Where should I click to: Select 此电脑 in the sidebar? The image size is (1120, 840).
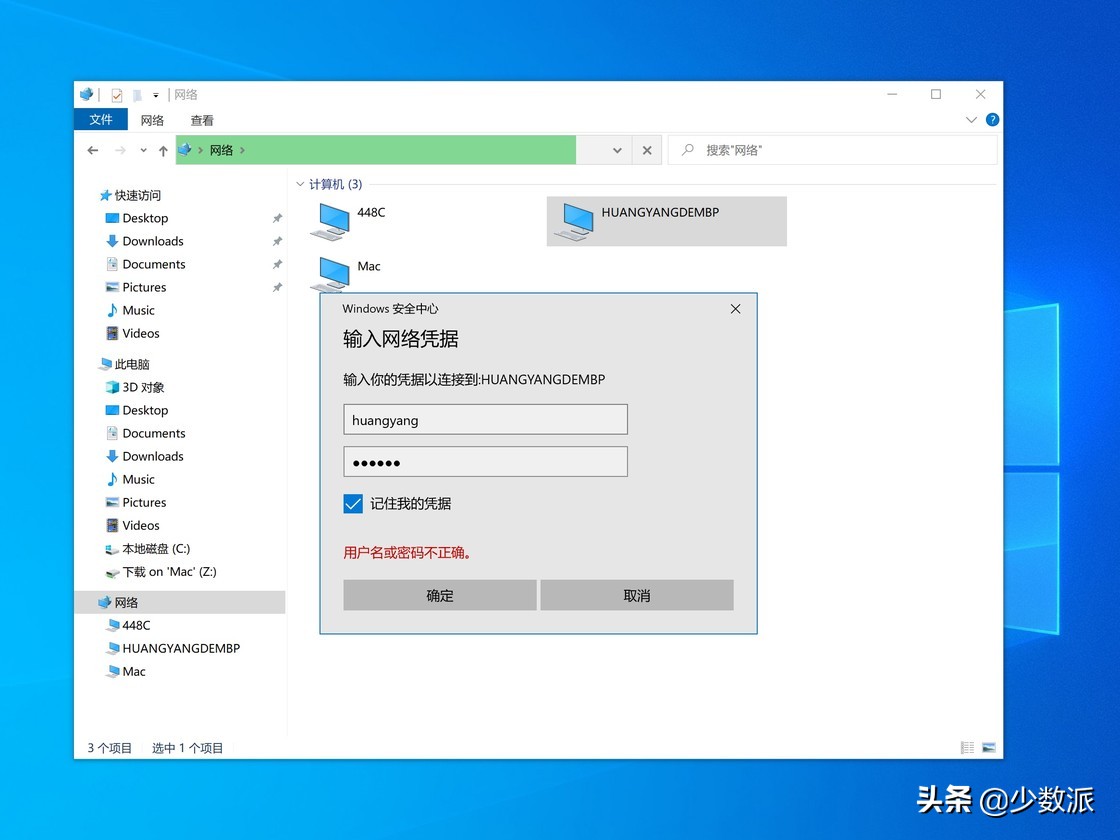(x=125, y=364)
